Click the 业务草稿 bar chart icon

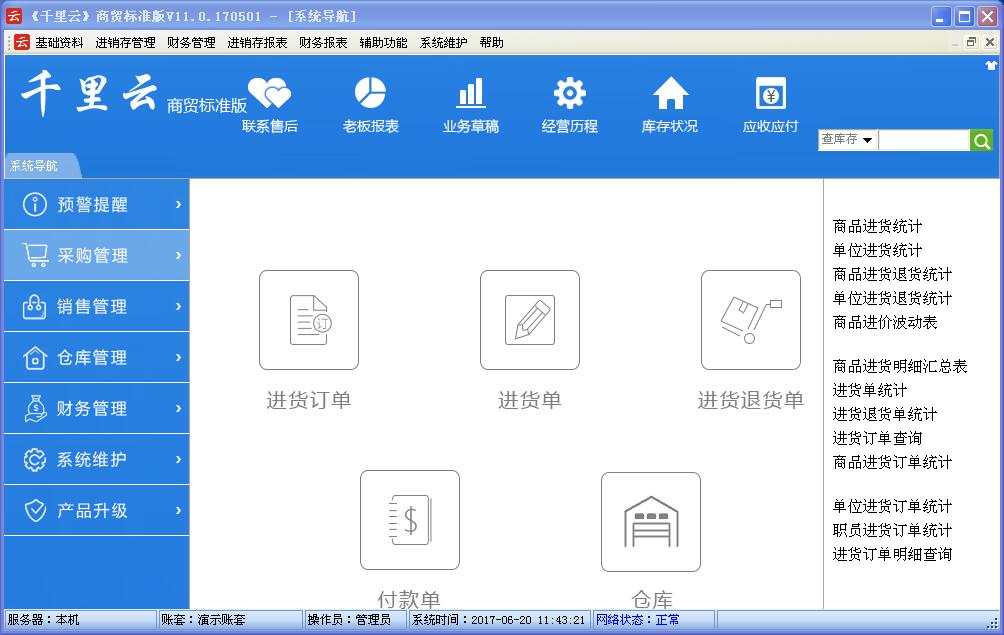[470, 94]
